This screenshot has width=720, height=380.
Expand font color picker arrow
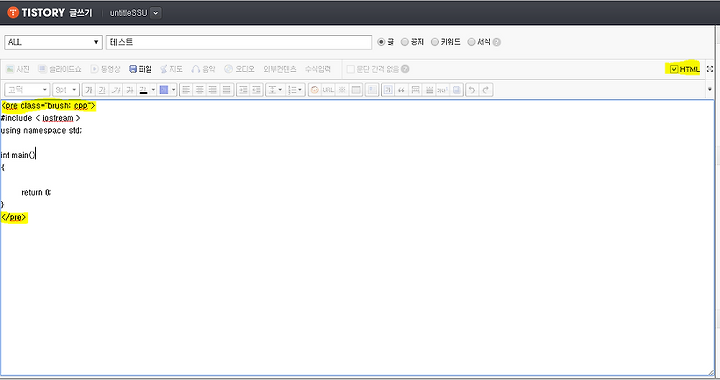pyautogui.click(x=153, y=90)
